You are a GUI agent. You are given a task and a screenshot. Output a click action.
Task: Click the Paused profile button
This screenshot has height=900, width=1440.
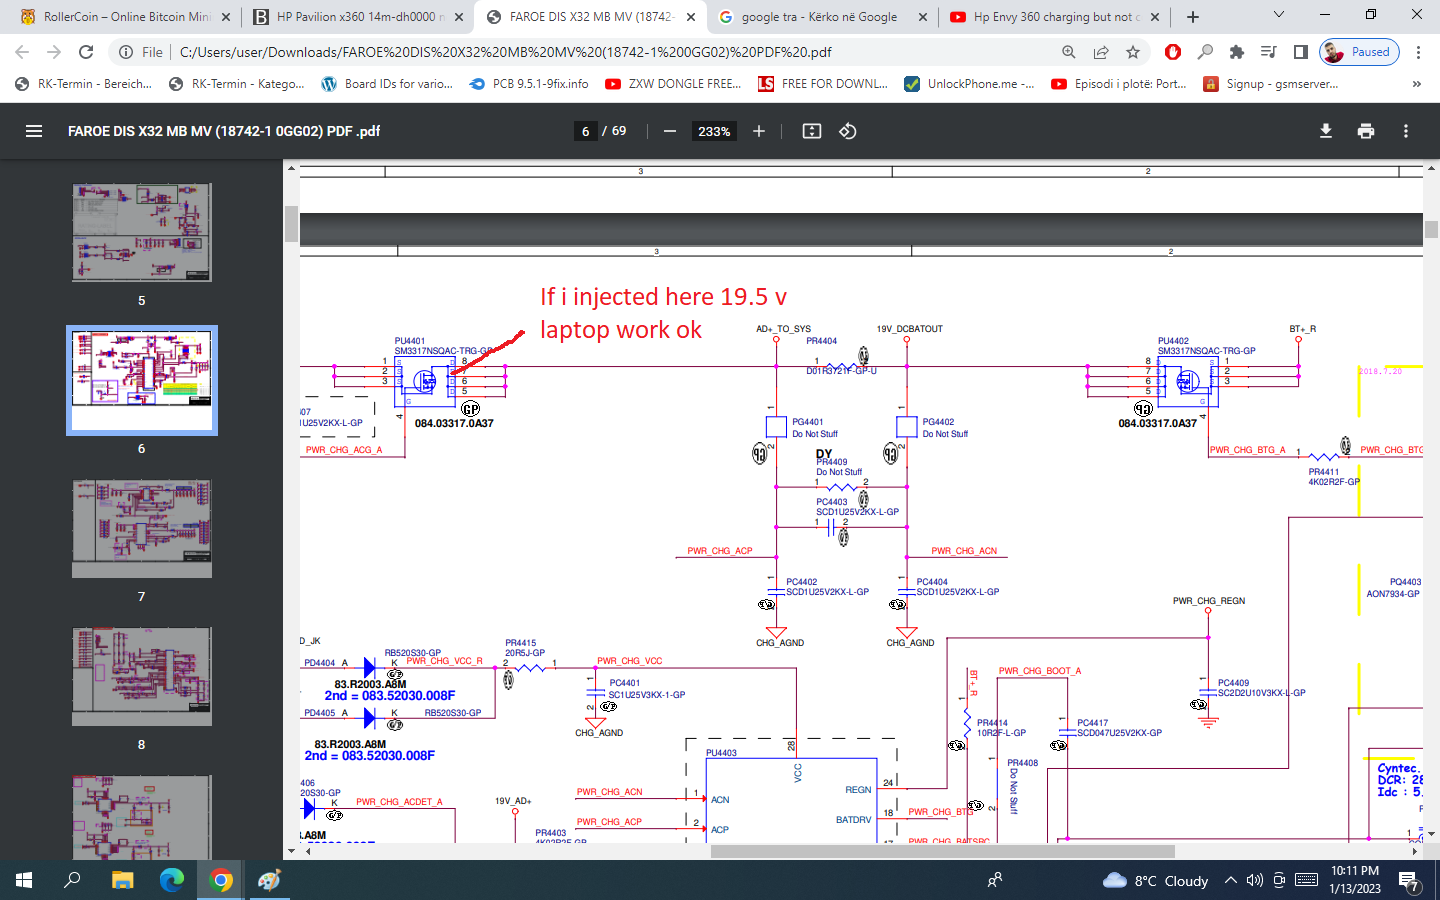click(x=1359, y=52)
